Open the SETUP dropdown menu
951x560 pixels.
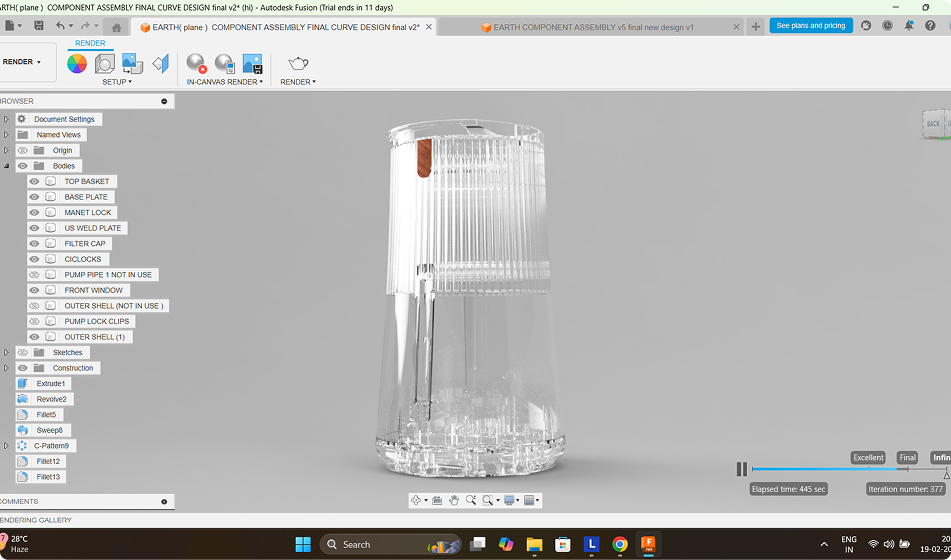[116, 82]
